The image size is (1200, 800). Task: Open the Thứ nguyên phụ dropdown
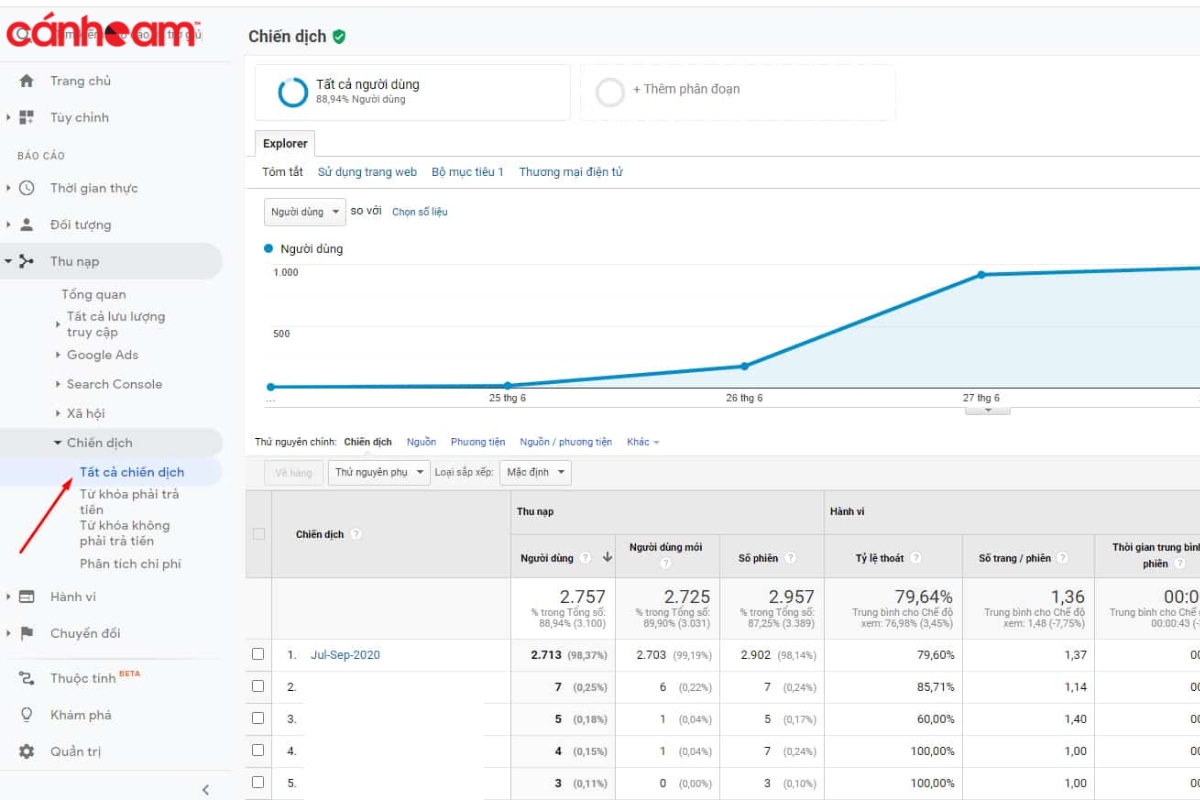coord(379,472)
